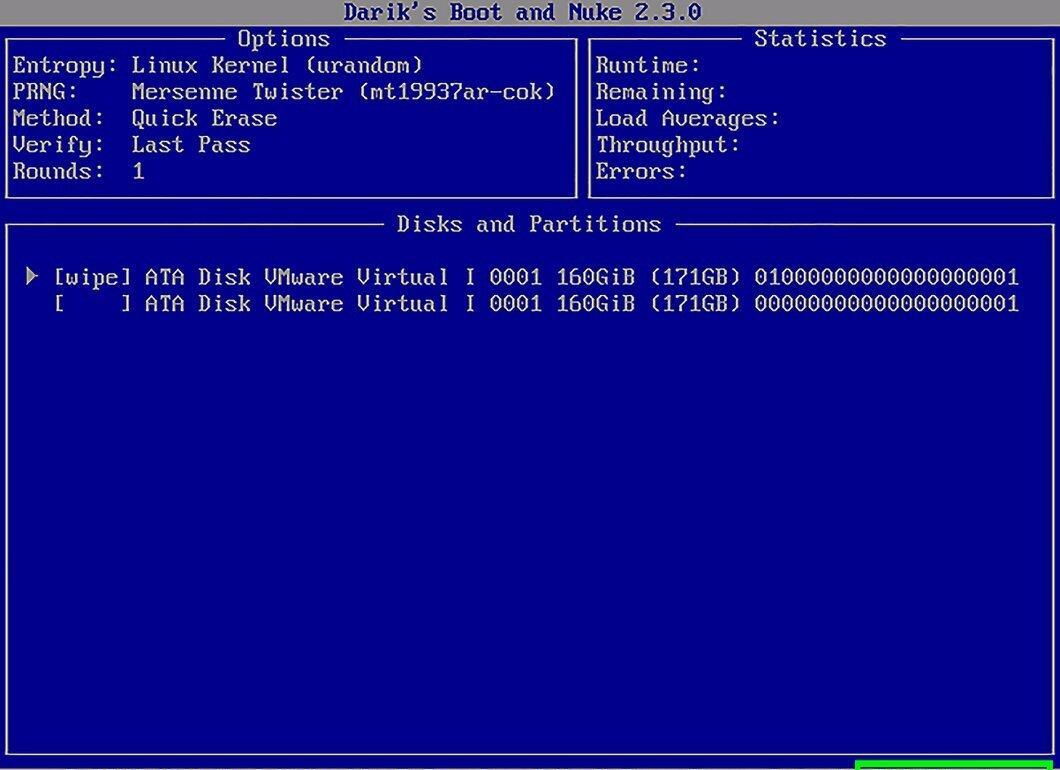Click the Throughput statistic label
Screen dimensions: 1060x770
tap(667, 145)
